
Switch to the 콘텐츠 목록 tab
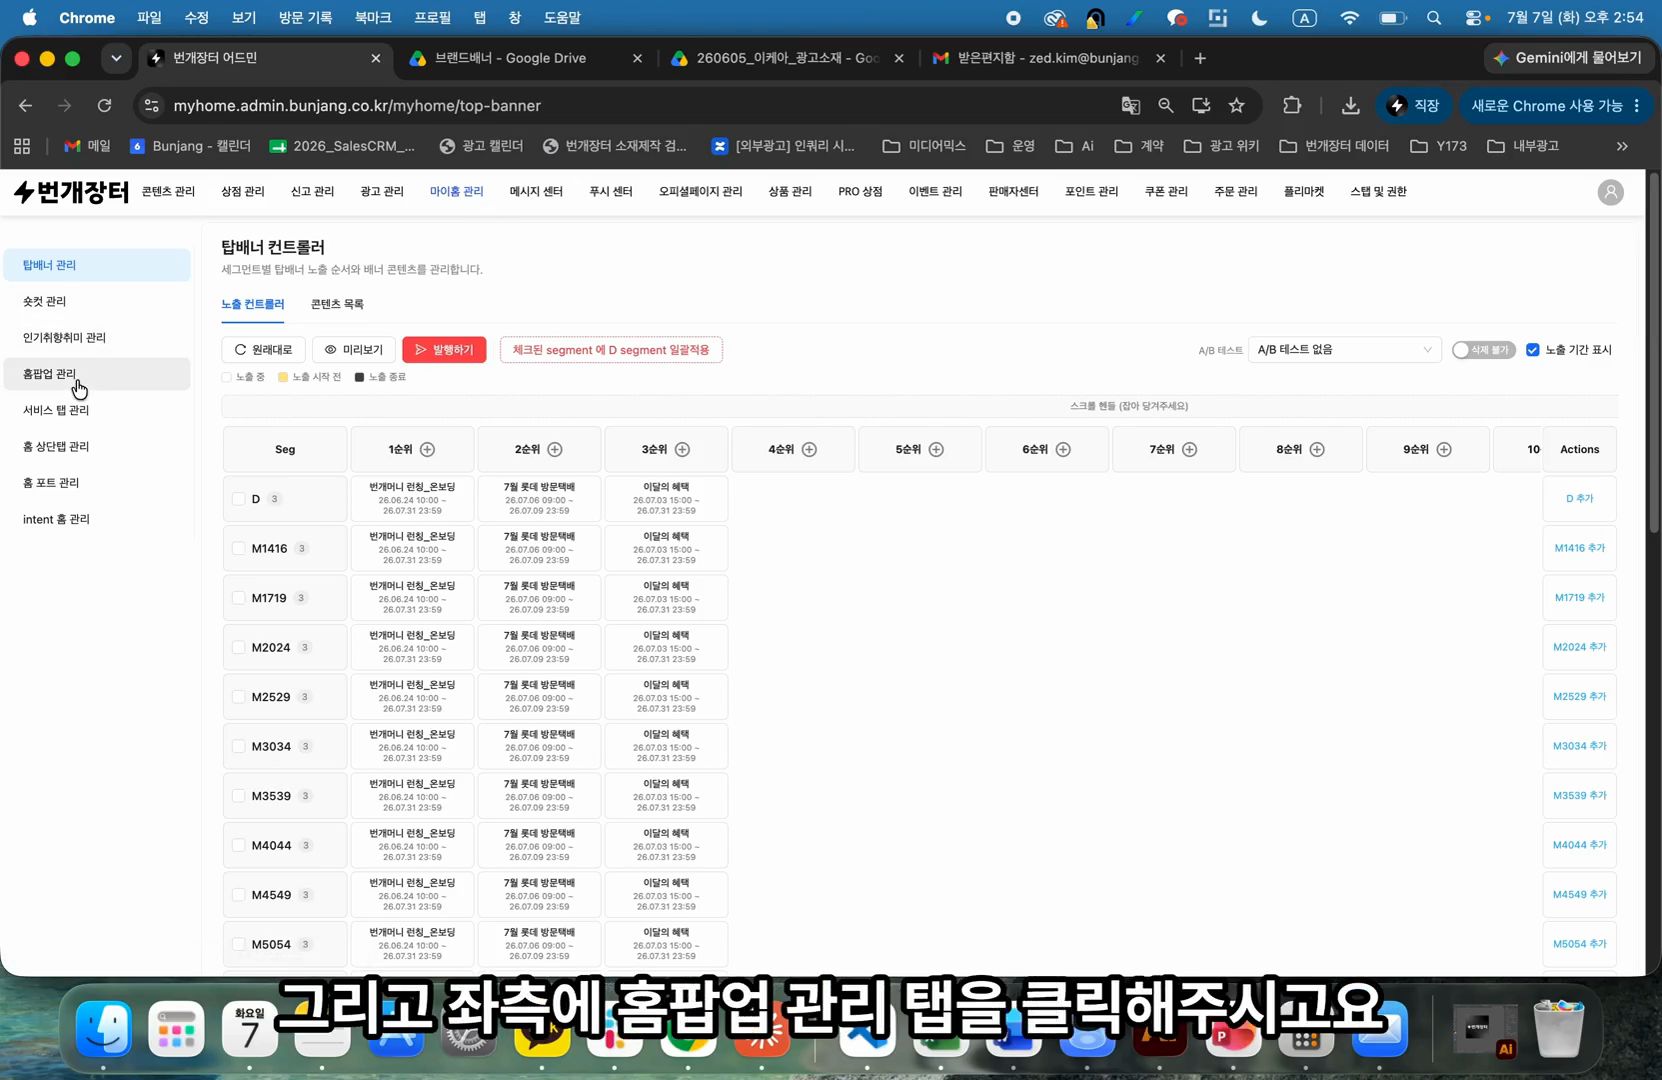(337, 304)
